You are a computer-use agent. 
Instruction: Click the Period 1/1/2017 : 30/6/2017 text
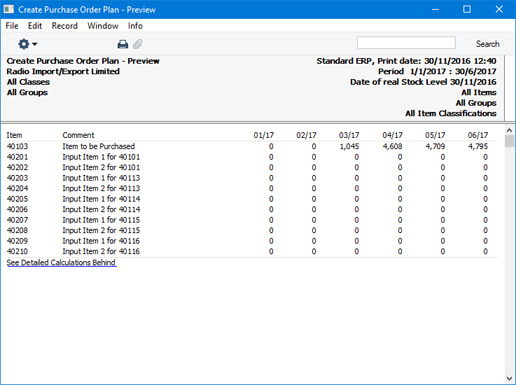tap(437, 71)
